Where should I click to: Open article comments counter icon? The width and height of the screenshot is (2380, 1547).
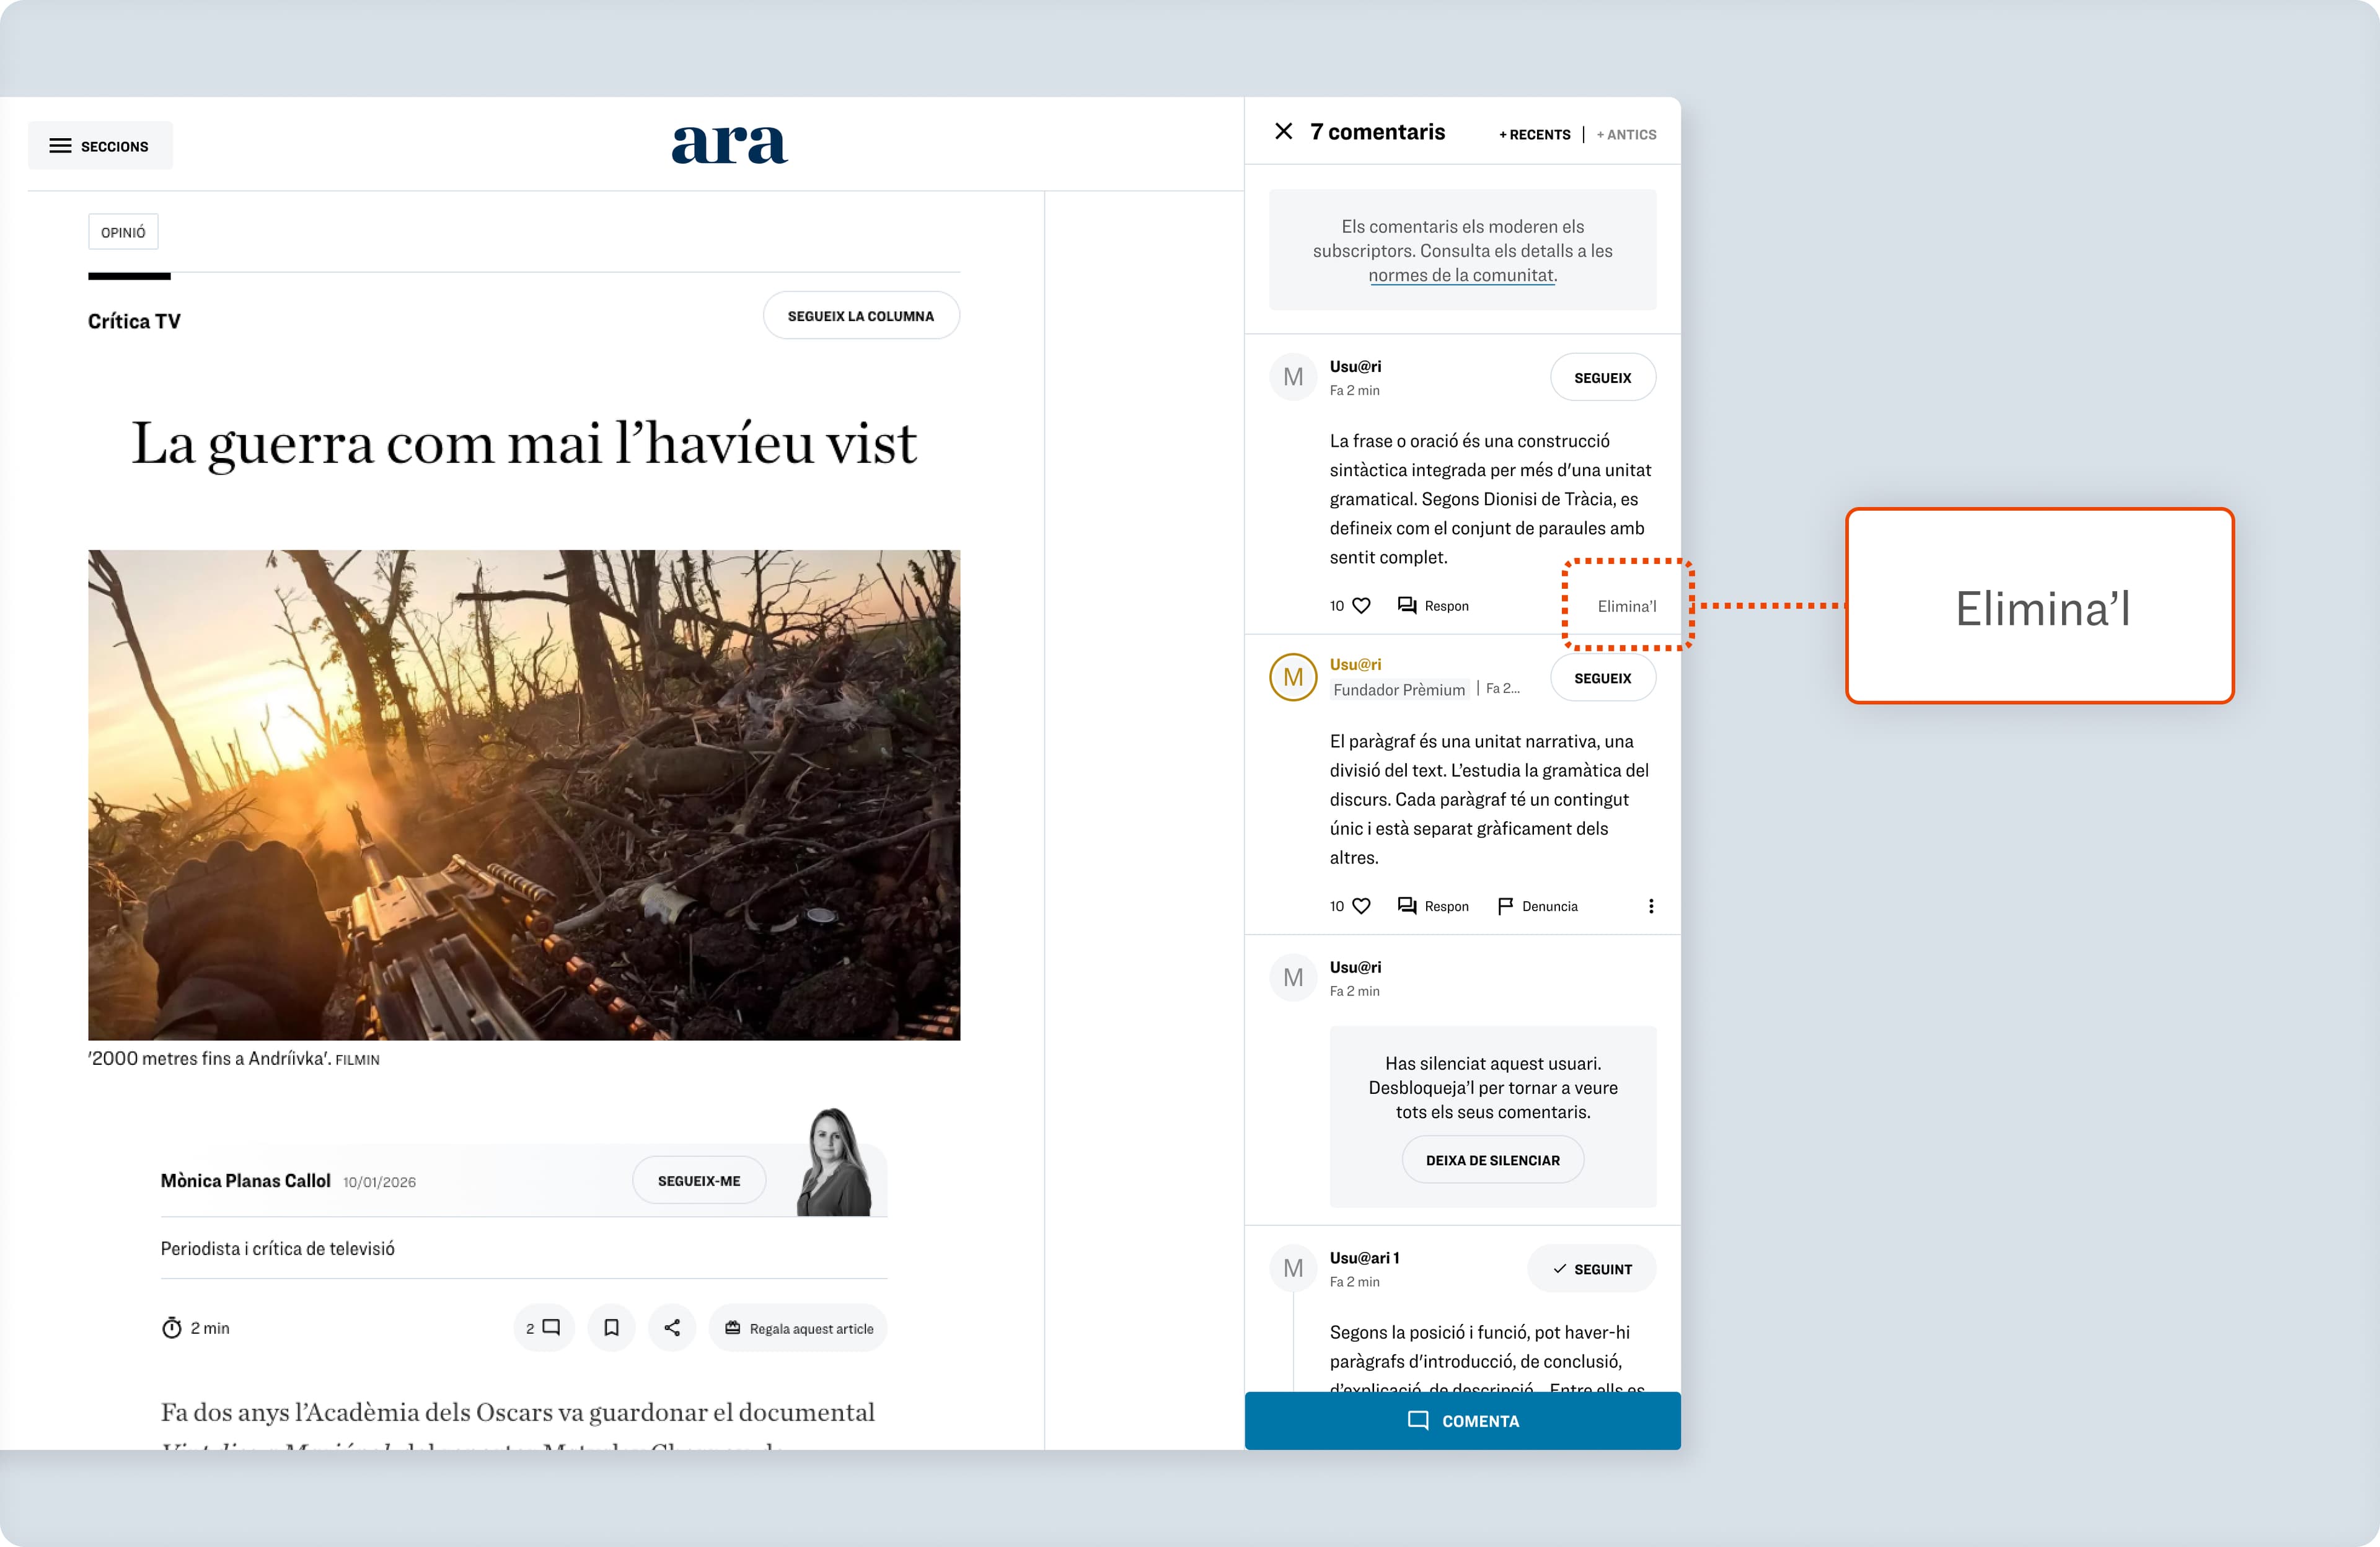click(x=543, y=1328)
